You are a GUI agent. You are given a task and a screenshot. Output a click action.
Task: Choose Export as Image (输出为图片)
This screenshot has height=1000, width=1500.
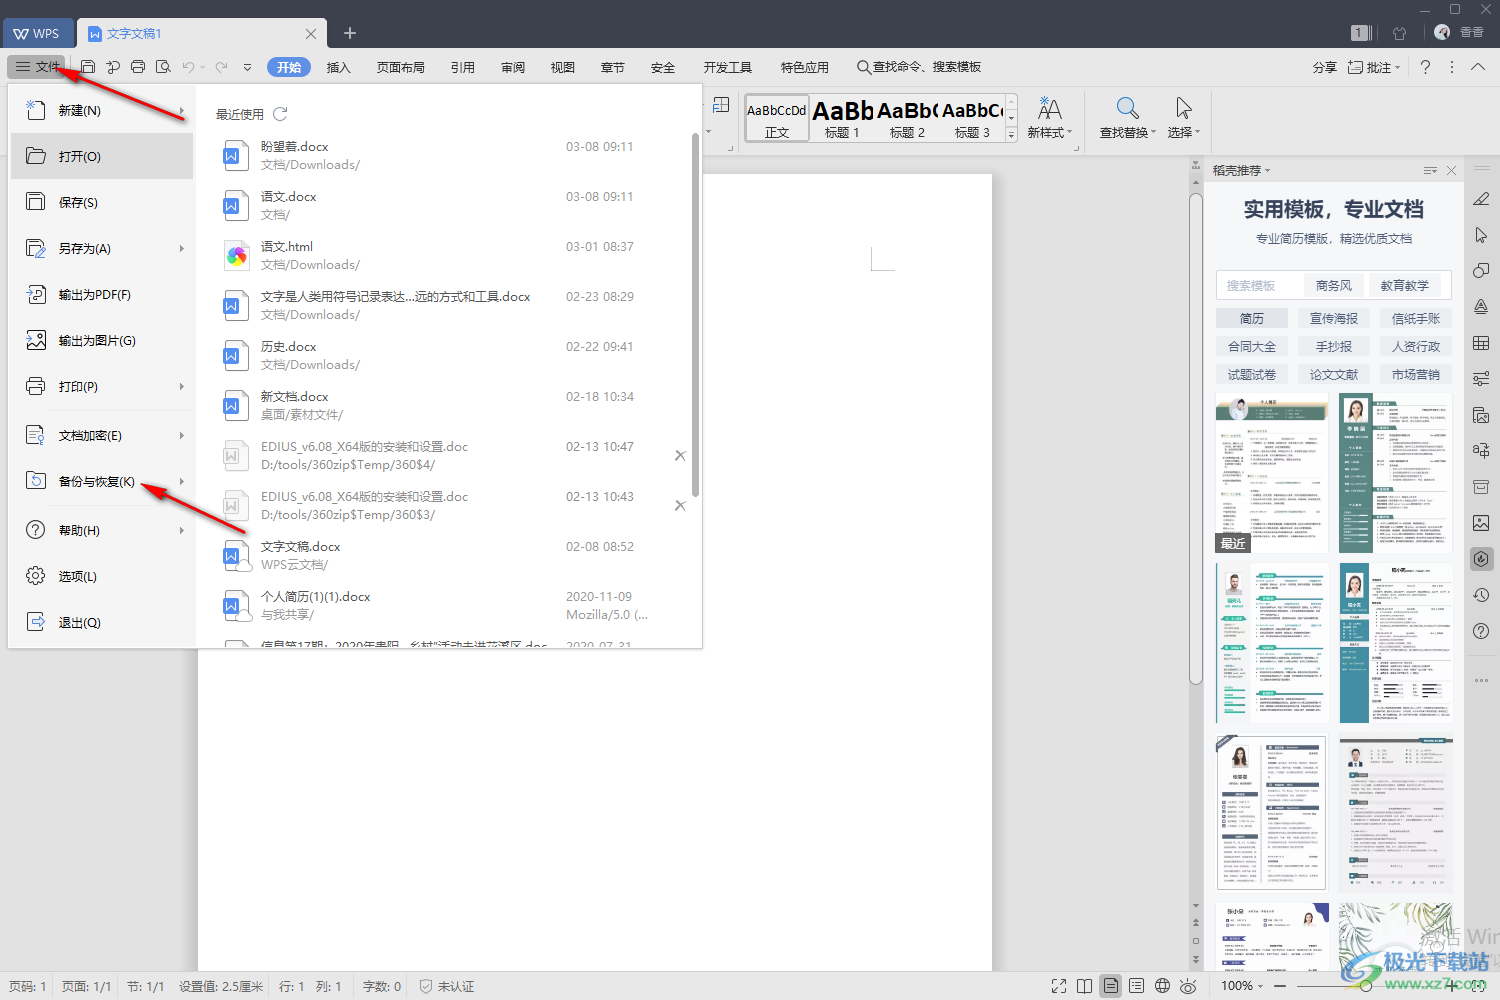pos(102,340)
